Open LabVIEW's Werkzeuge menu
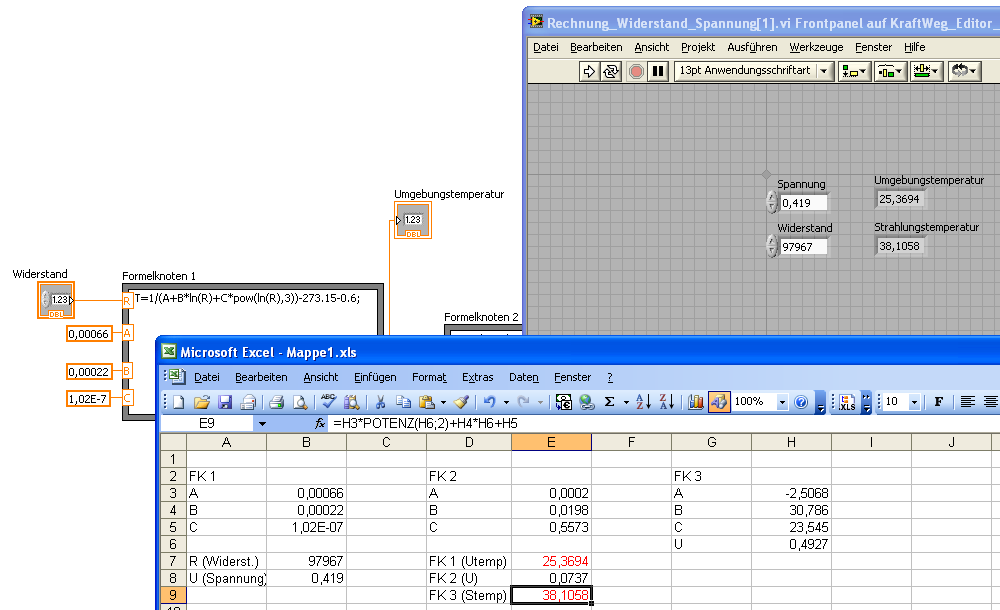1000x610 pixels. (x=816, y=47)
